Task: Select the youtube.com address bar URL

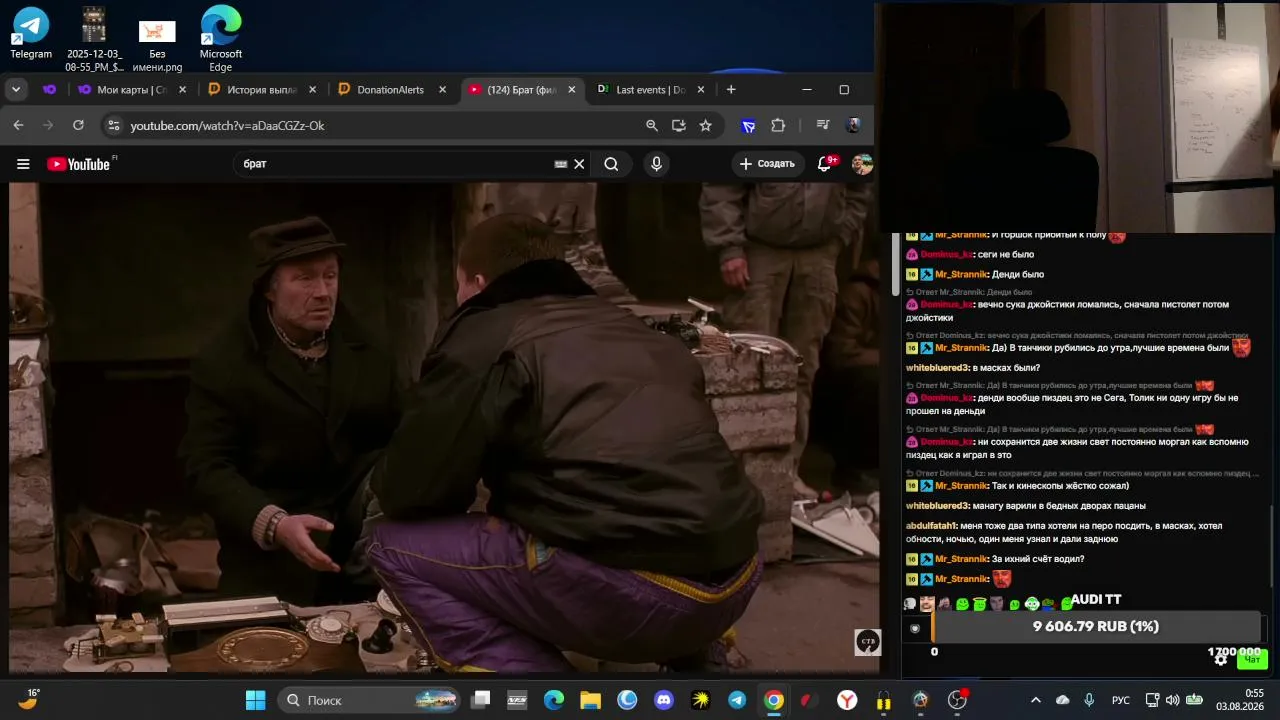Action: pos(227,125)
